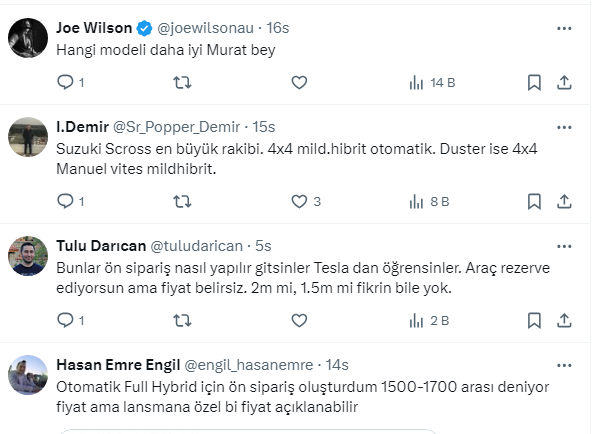Image resolution: width=608 pixels, height=434 pixels.
Task: Open more options on Hasan Emre Engil's tweet
Action: click(564, 365)
